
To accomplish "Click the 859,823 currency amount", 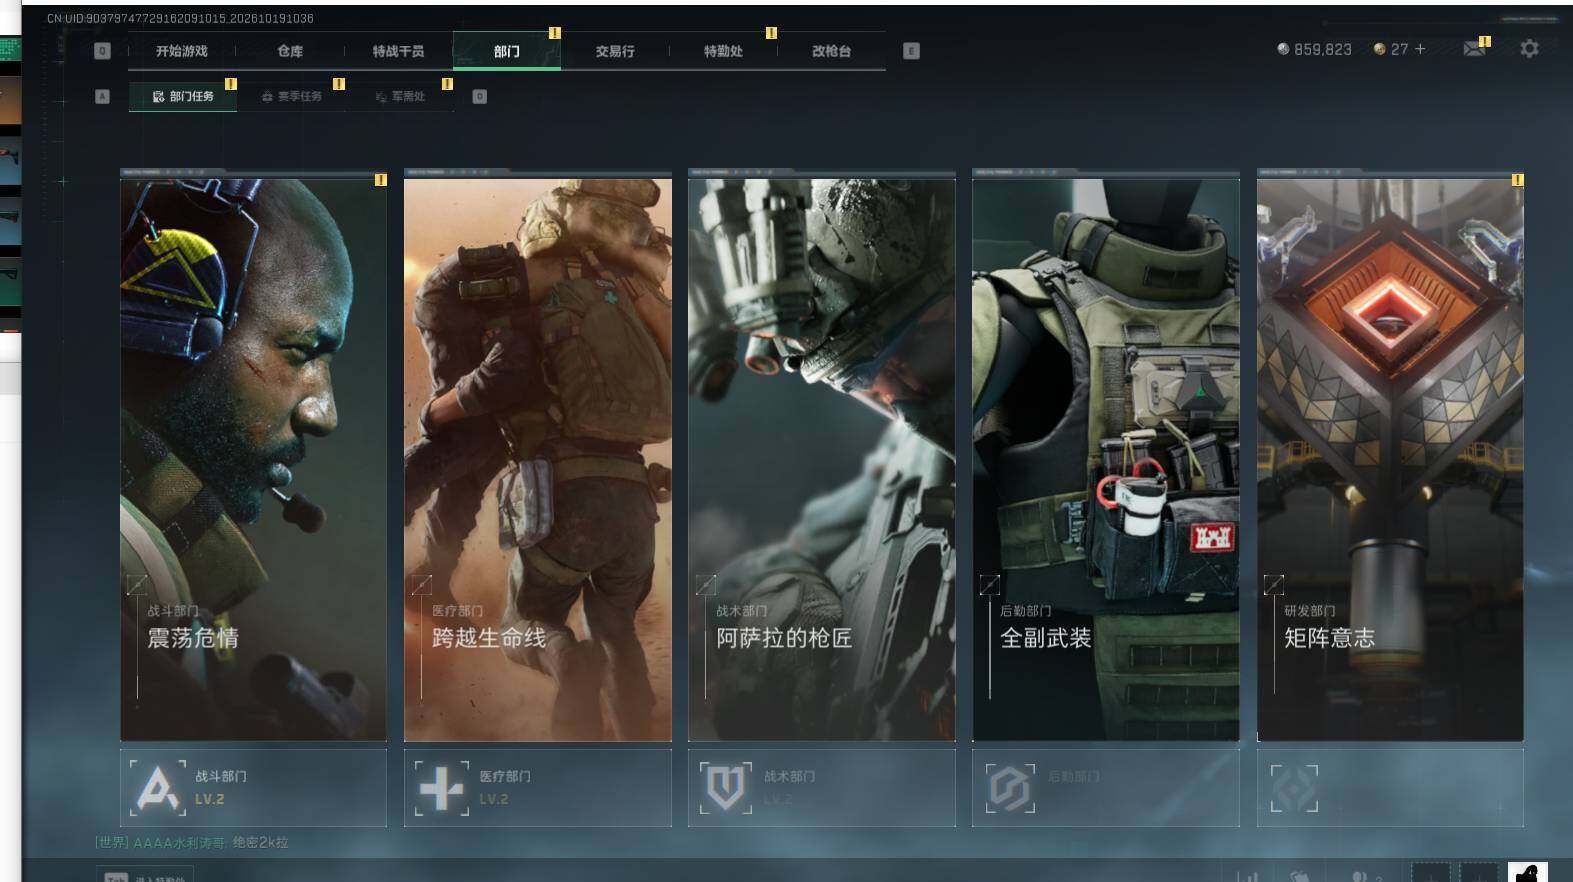I will pos(1323,49).
